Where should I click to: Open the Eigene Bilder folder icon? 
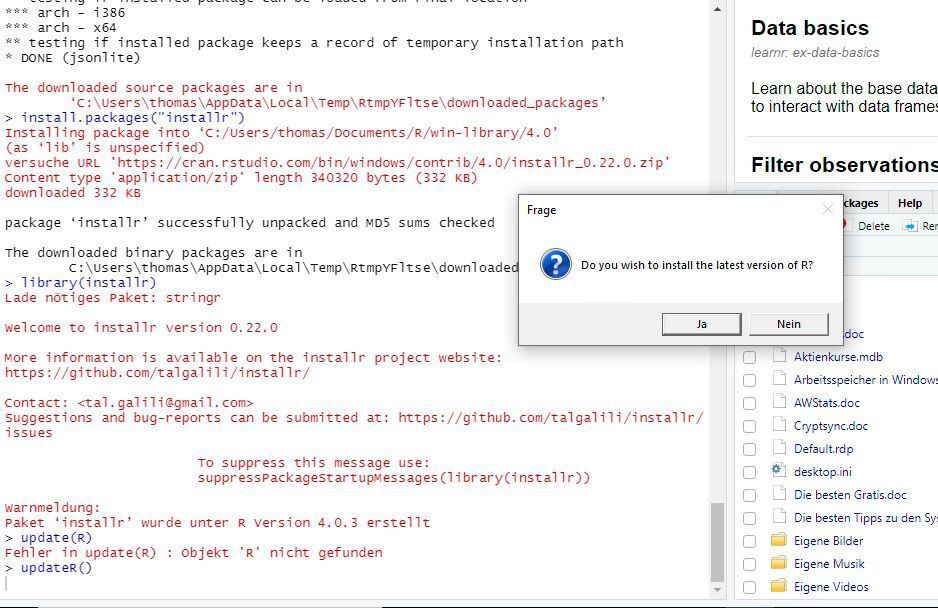(779, 540)
